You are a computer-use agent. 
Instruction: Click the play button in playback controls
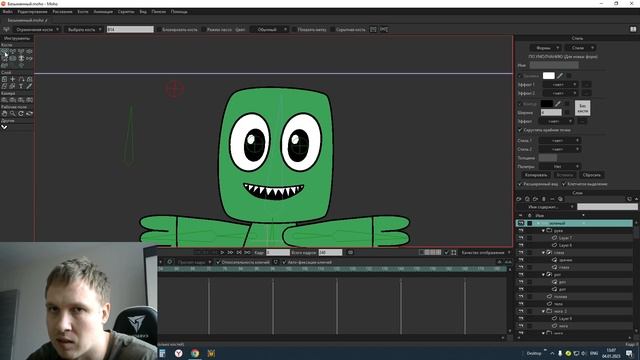222,253
